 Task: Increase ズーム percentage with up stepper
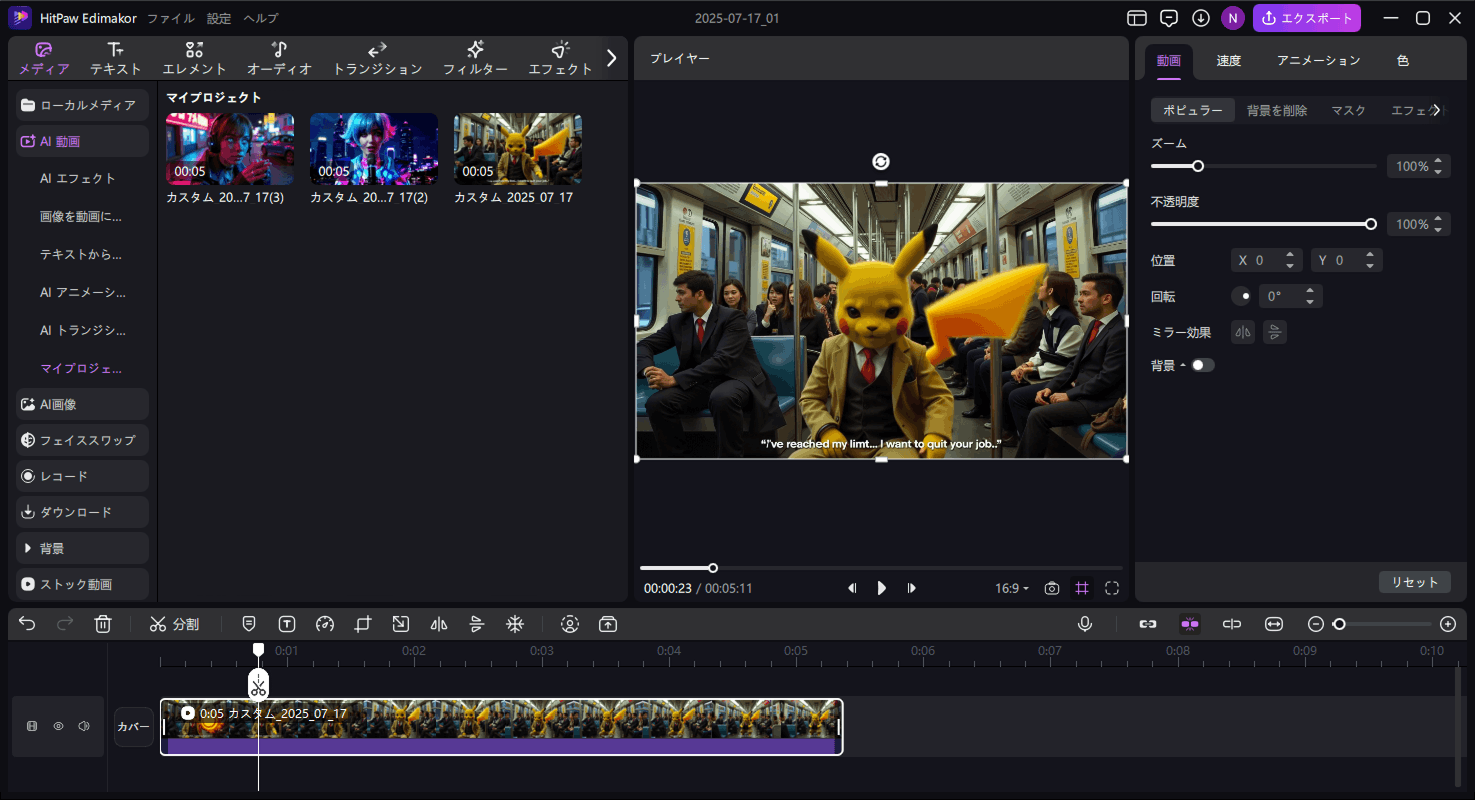tap(1438, 161)
